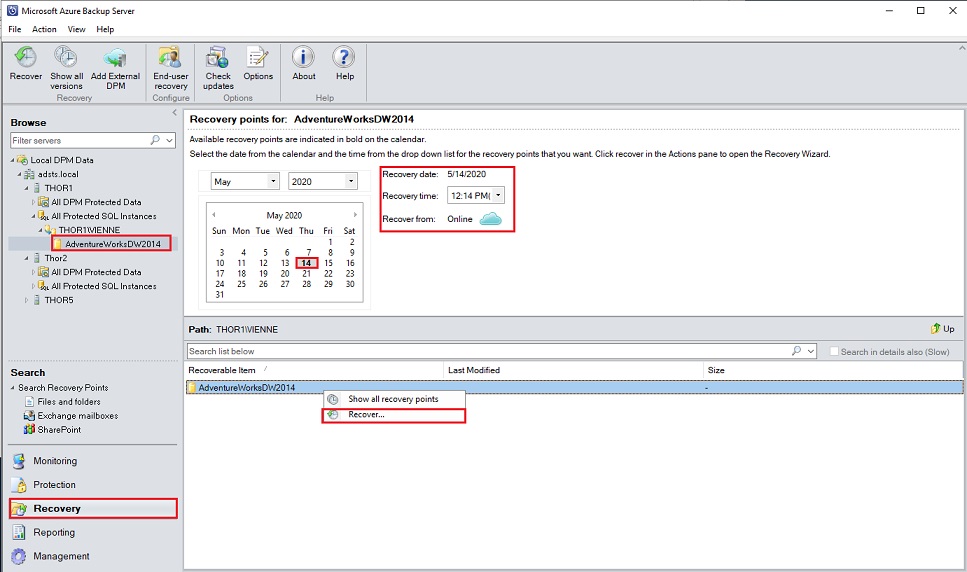Click Add External DPM icon
967x572 pixels.
click(115, 57)
